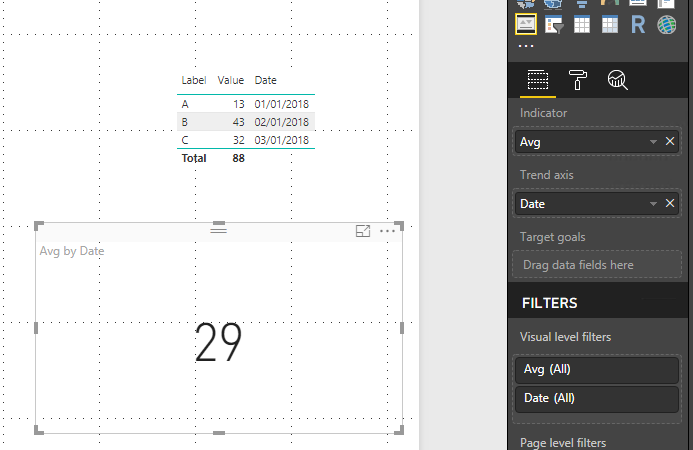Expand the Date (All) visual filter

point(597,398)
